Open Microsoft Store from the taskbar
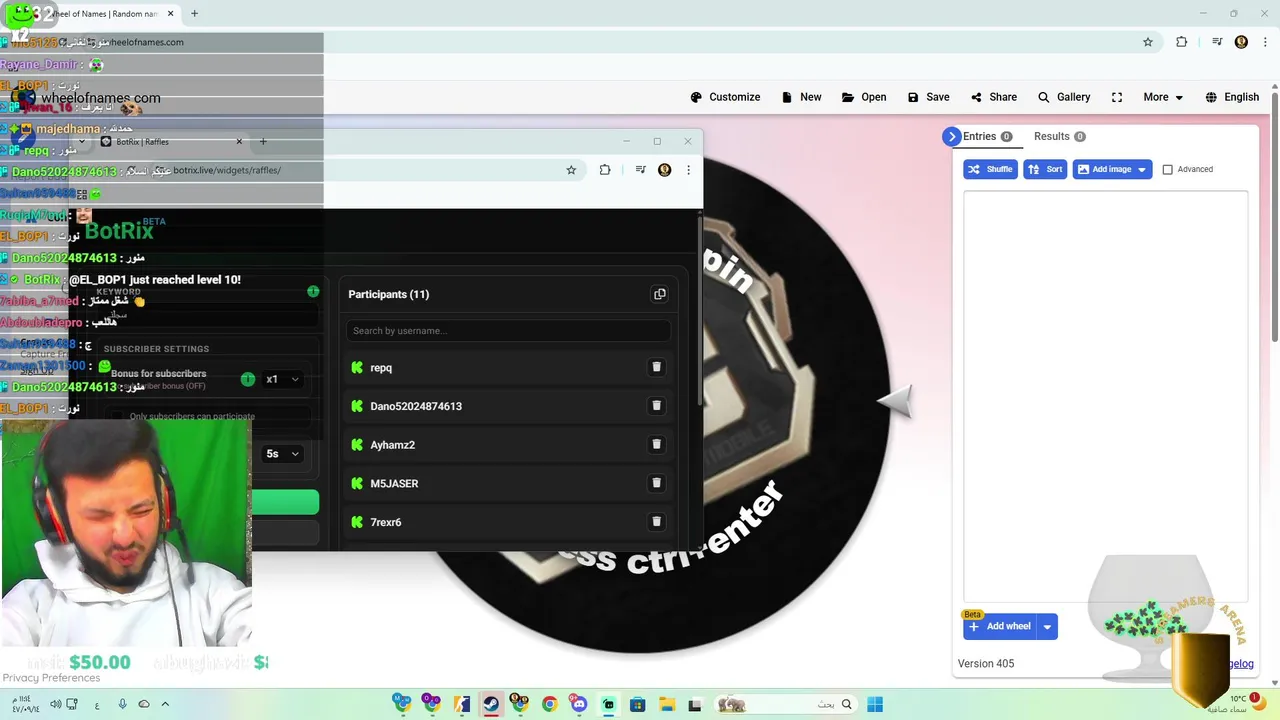 [637, 704]
